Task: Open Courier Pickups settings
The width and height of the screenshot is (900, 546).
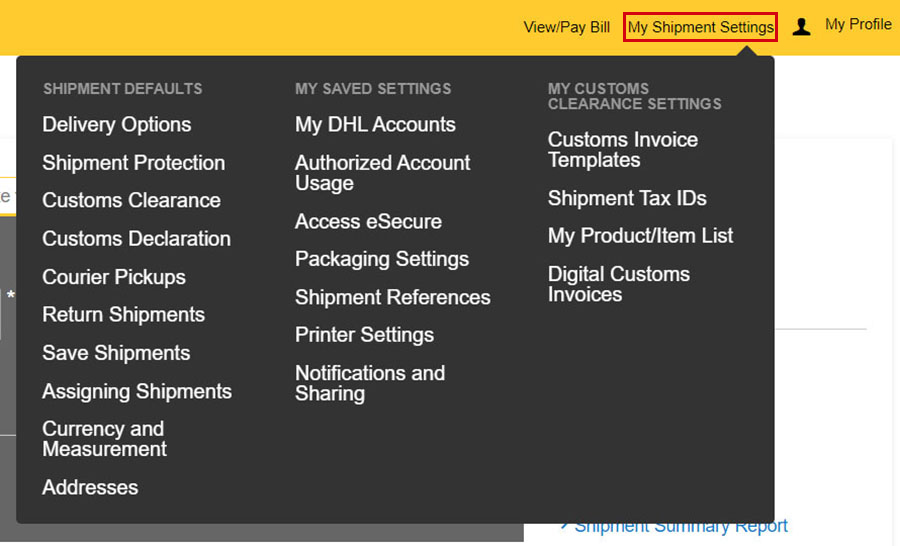Action: pyautogui.click(x=114, y=277)
